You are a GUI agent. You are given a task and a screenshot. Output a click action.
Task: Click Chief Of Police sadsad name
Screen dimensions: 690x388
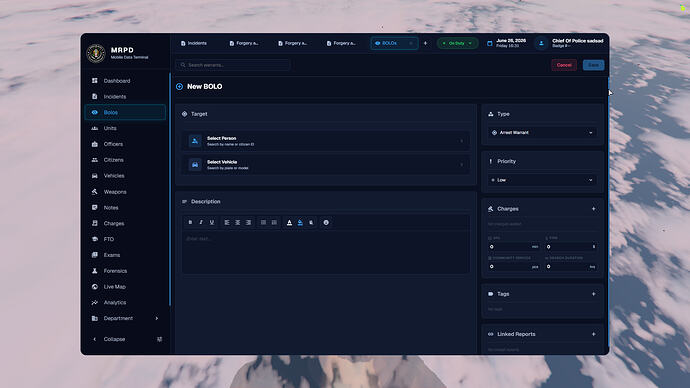[577, 41]
